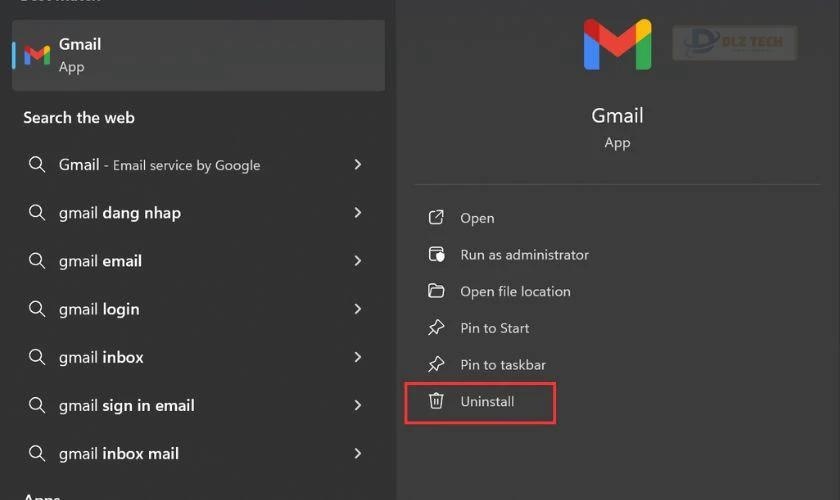Expand the 'gmail login' suggestion arrow
This screenshot has height=500, width=840.
tap(358, 309)
